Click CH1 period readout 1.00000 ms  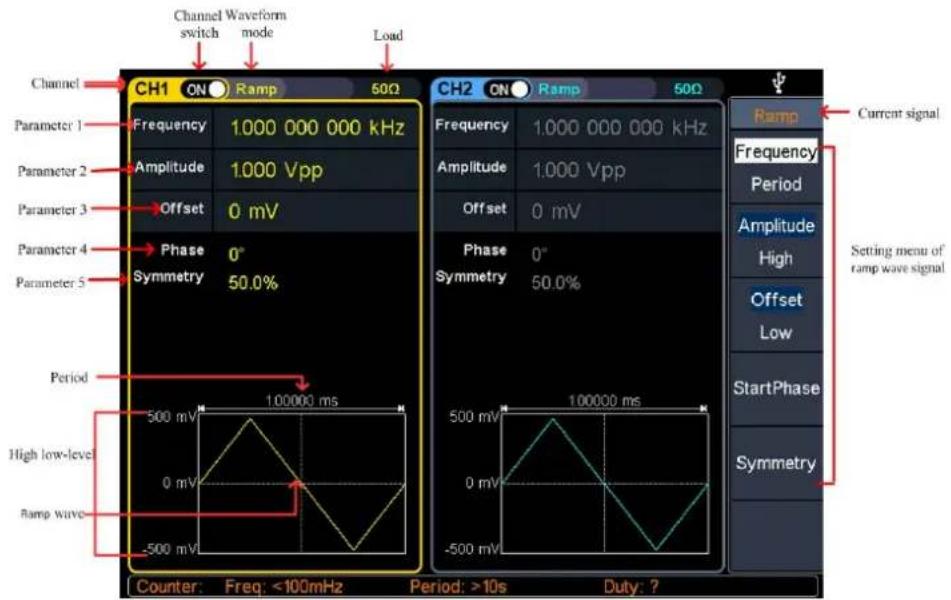(301, 400)
